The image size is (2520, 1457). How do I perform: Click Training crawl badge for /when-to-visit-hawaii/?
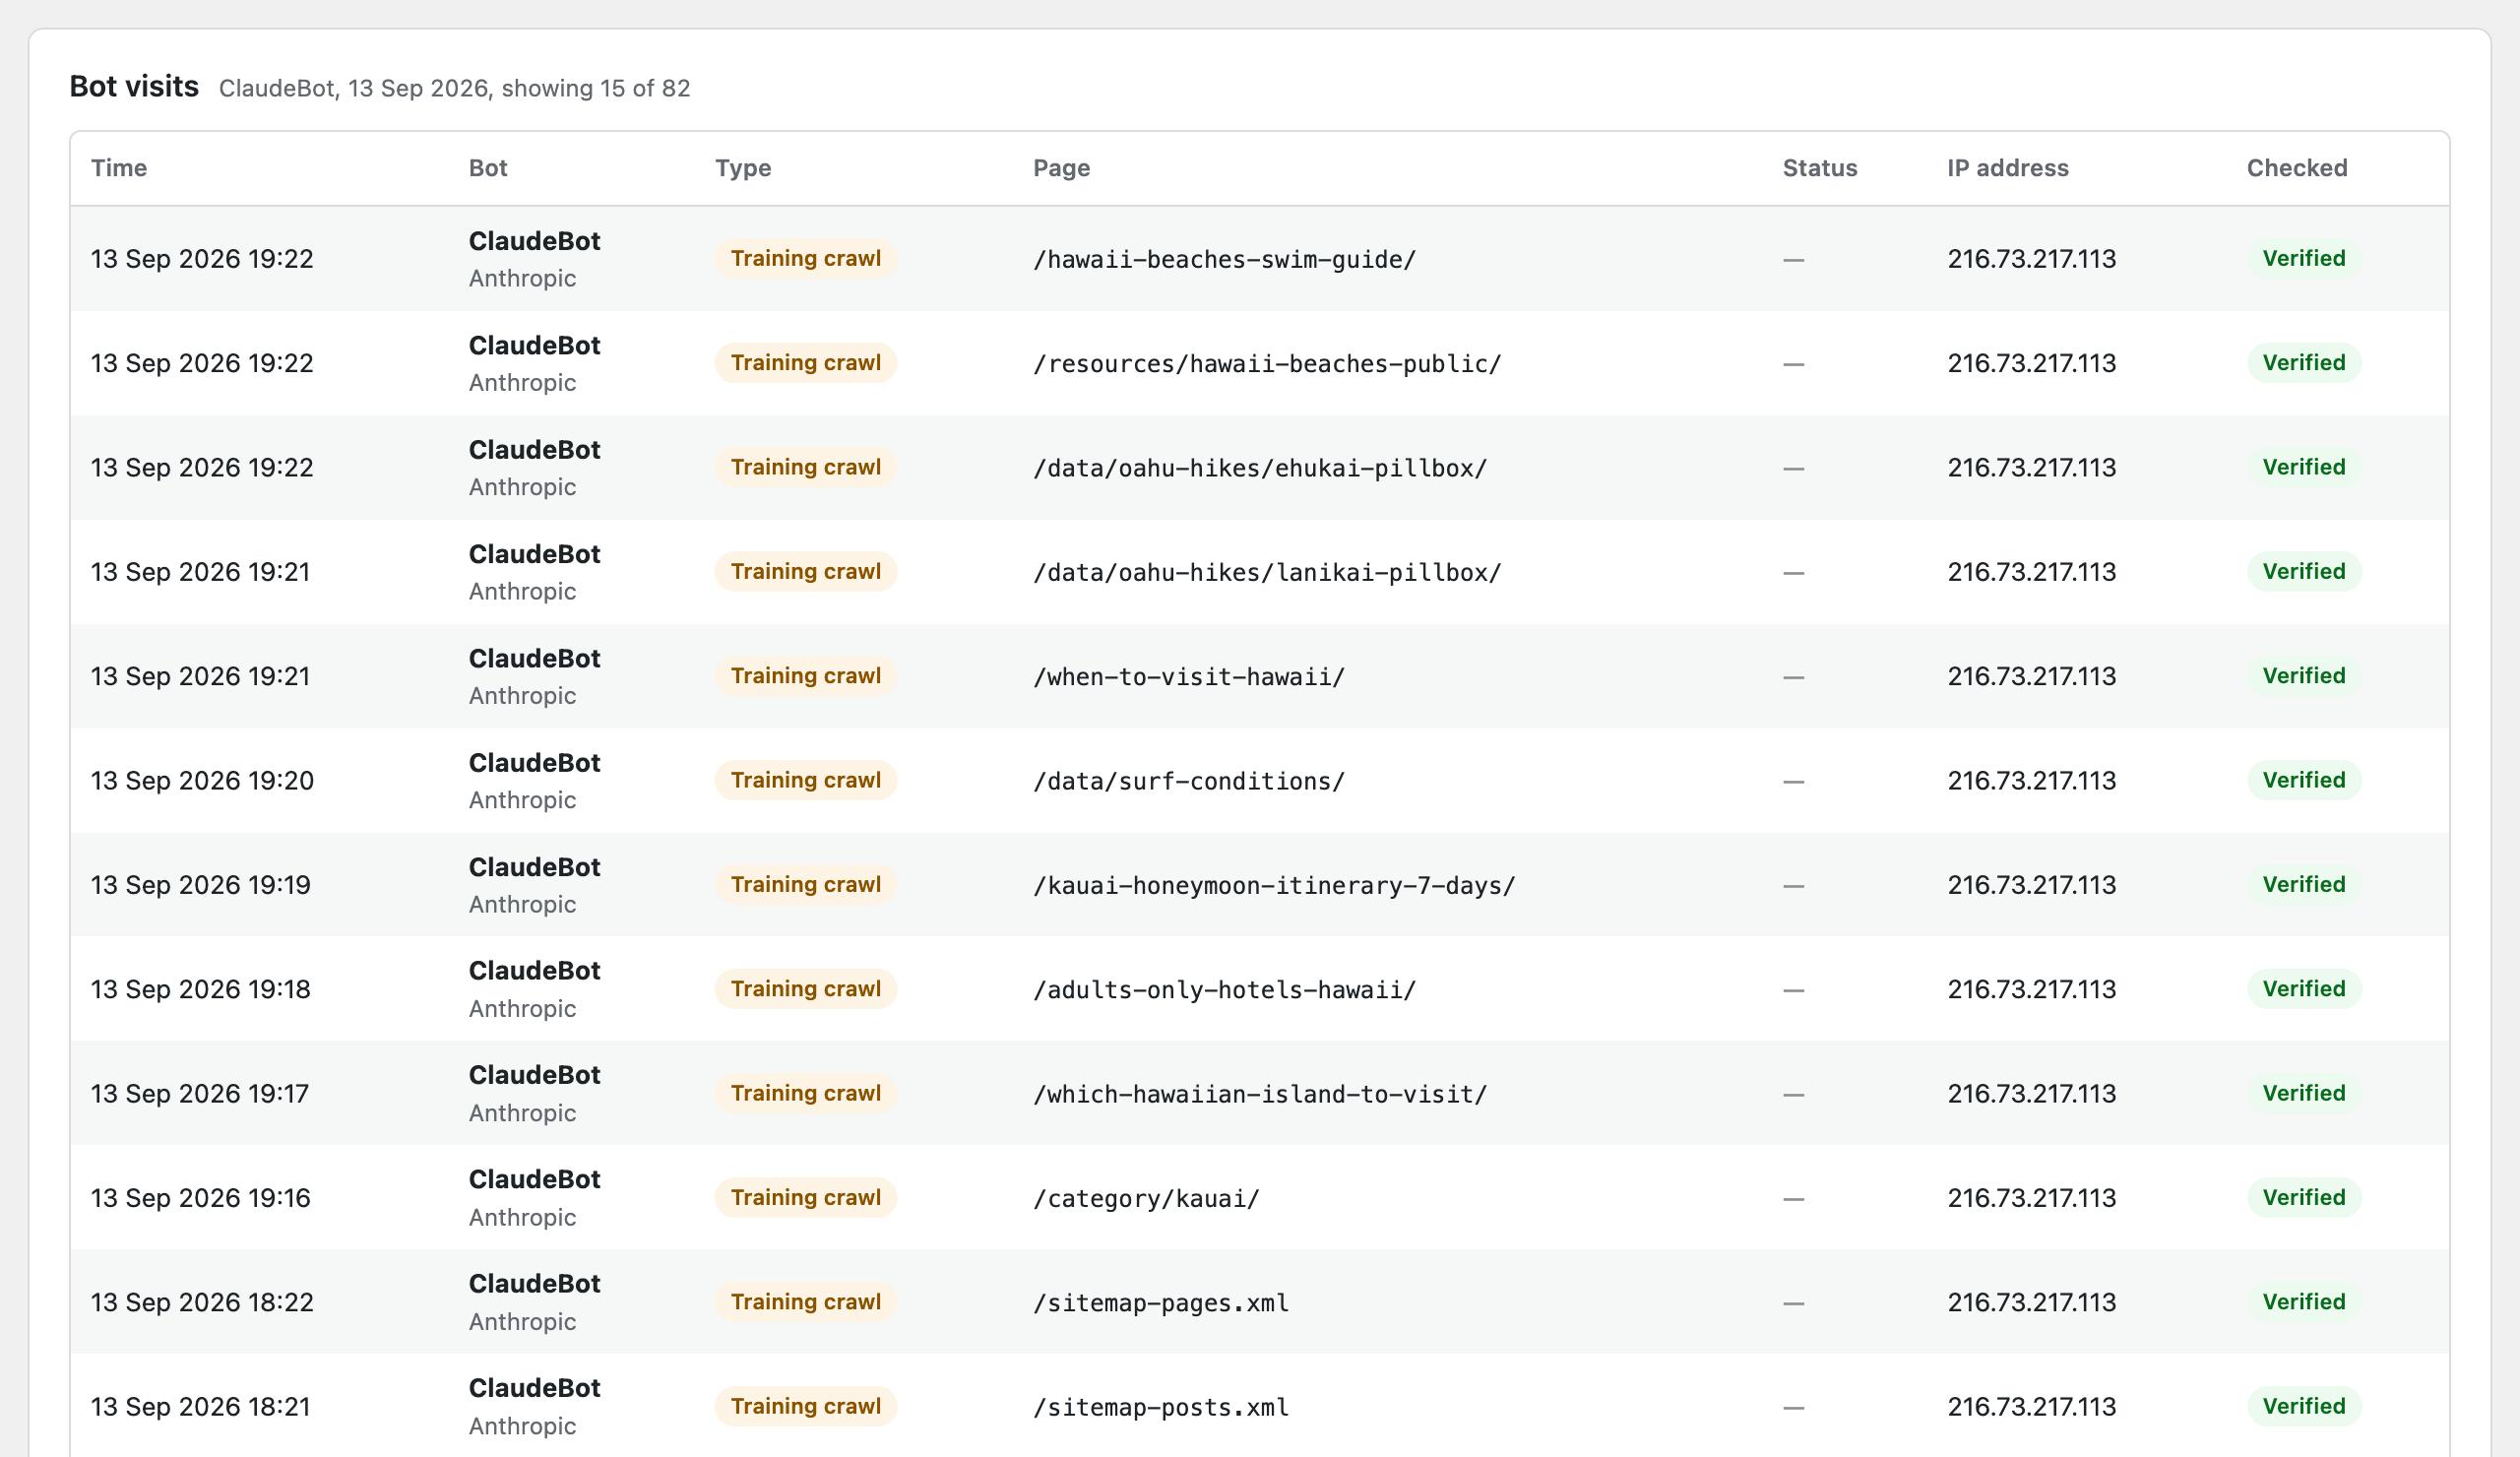805,676
